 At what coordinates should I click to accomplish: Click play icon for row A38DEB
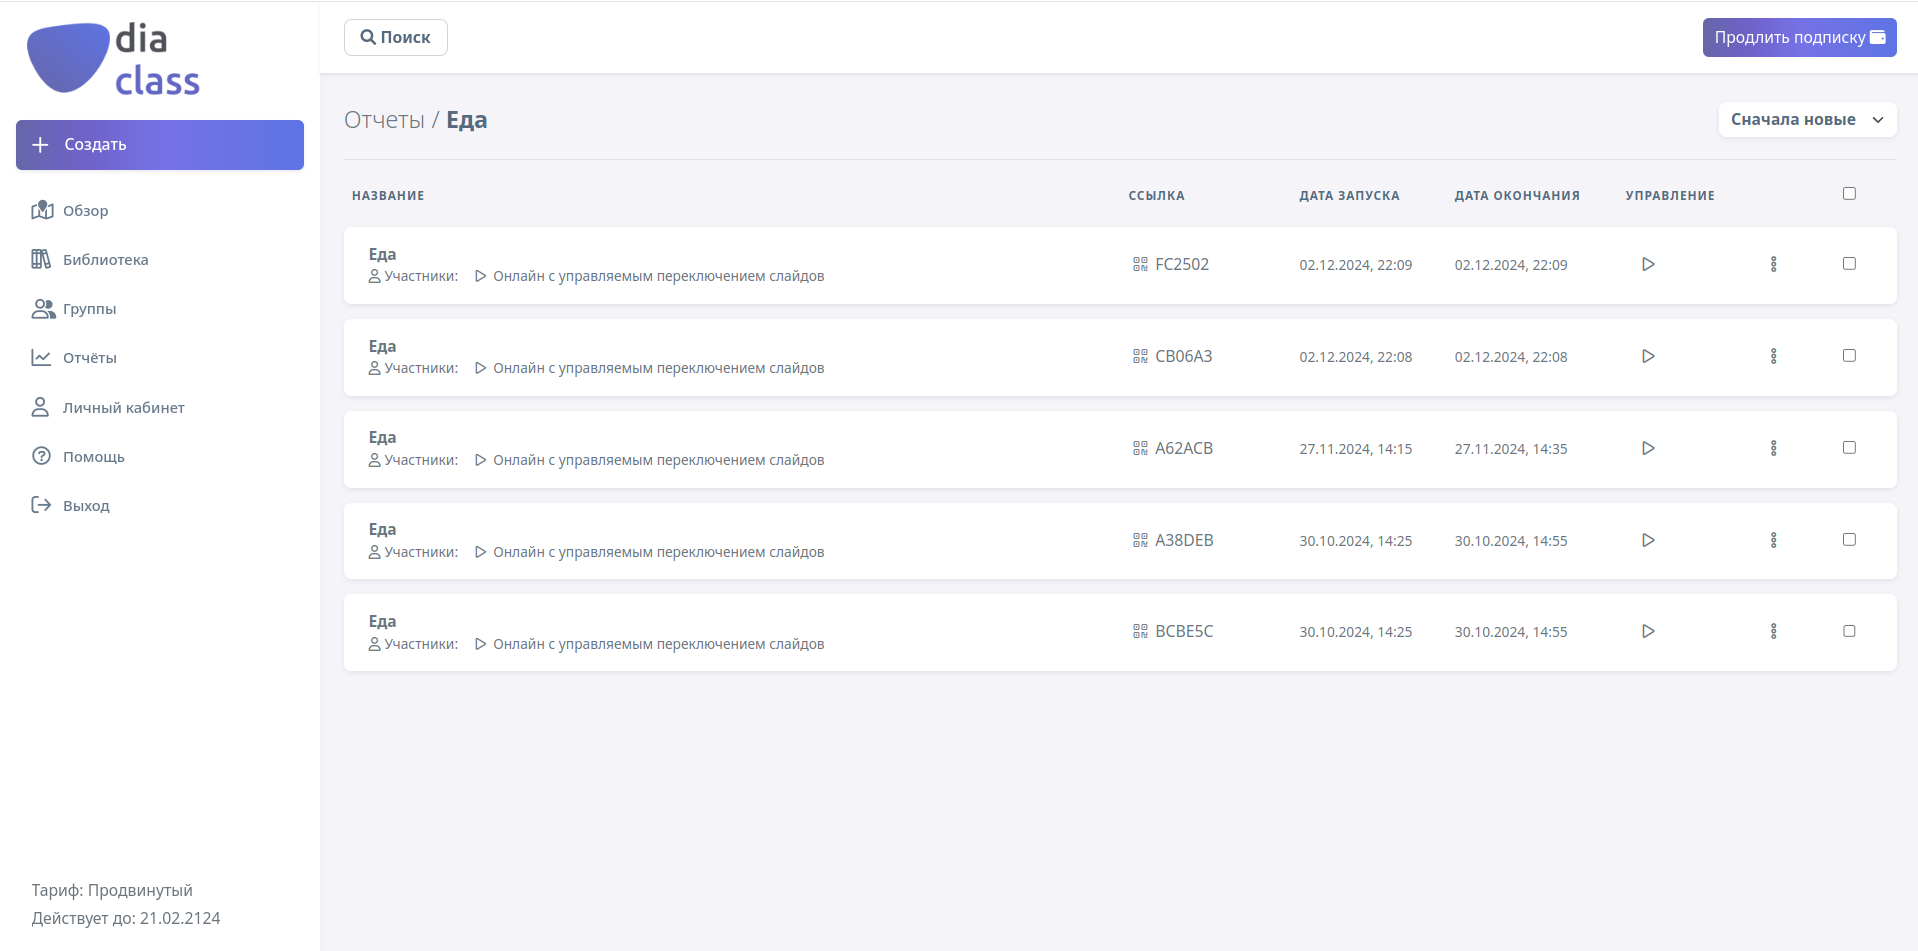(x=1648, y=540)
